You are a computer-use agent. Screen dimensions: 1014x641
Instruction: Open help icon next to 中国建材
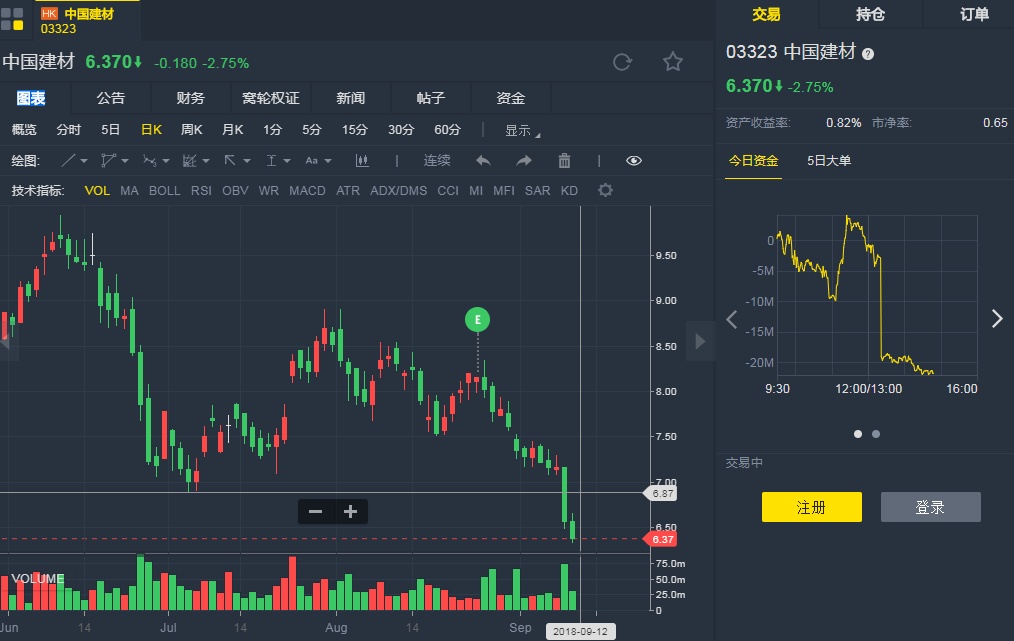868,53
